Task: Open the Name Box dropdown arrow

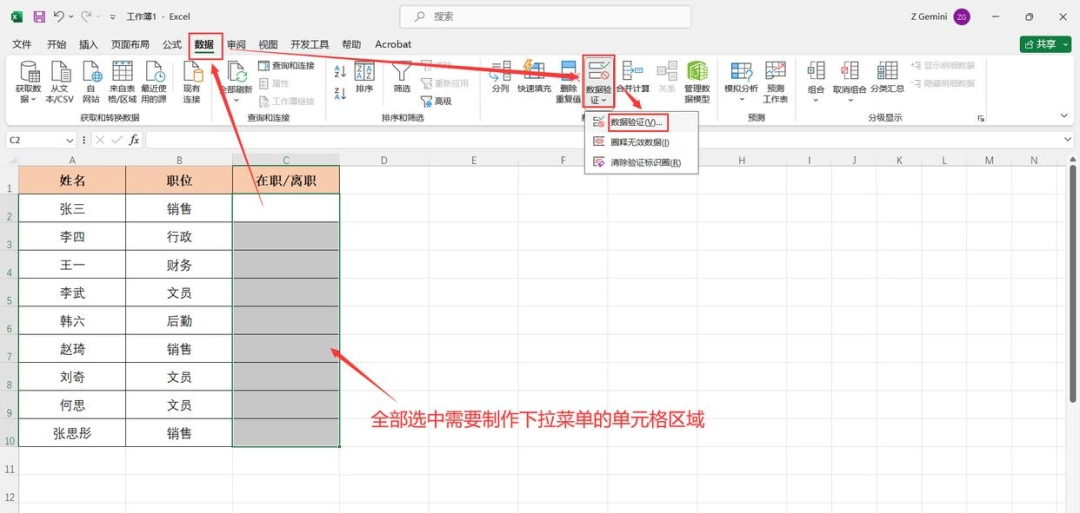Action: [x=70, y=140]
